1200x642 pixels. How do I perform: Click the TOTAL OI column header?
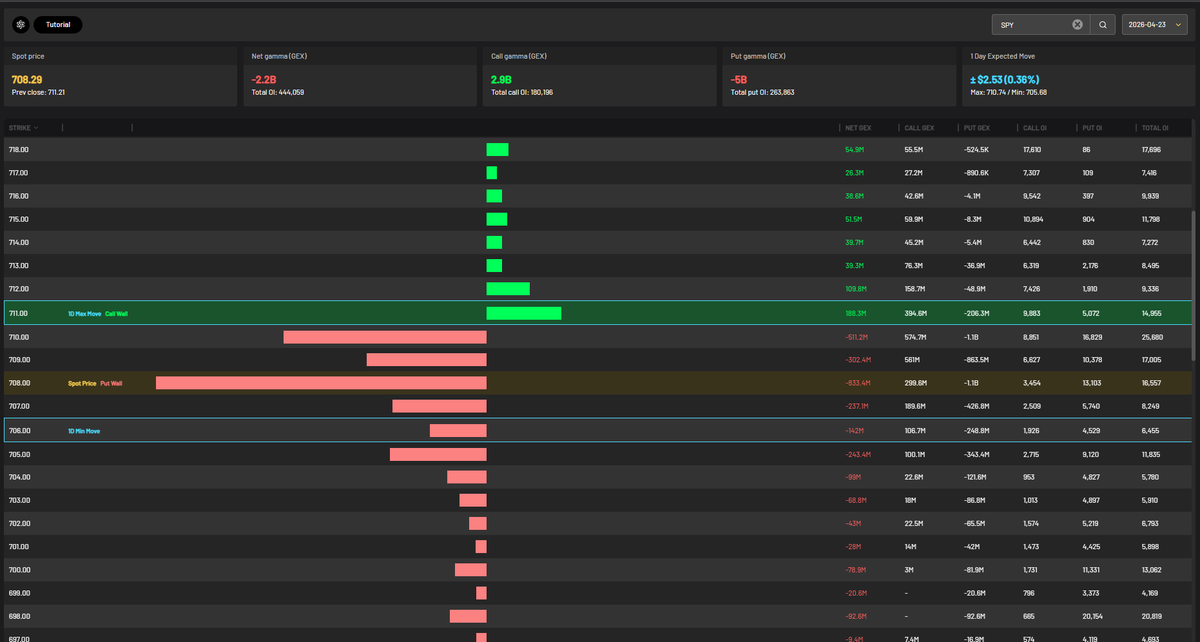click(1153, 128)
